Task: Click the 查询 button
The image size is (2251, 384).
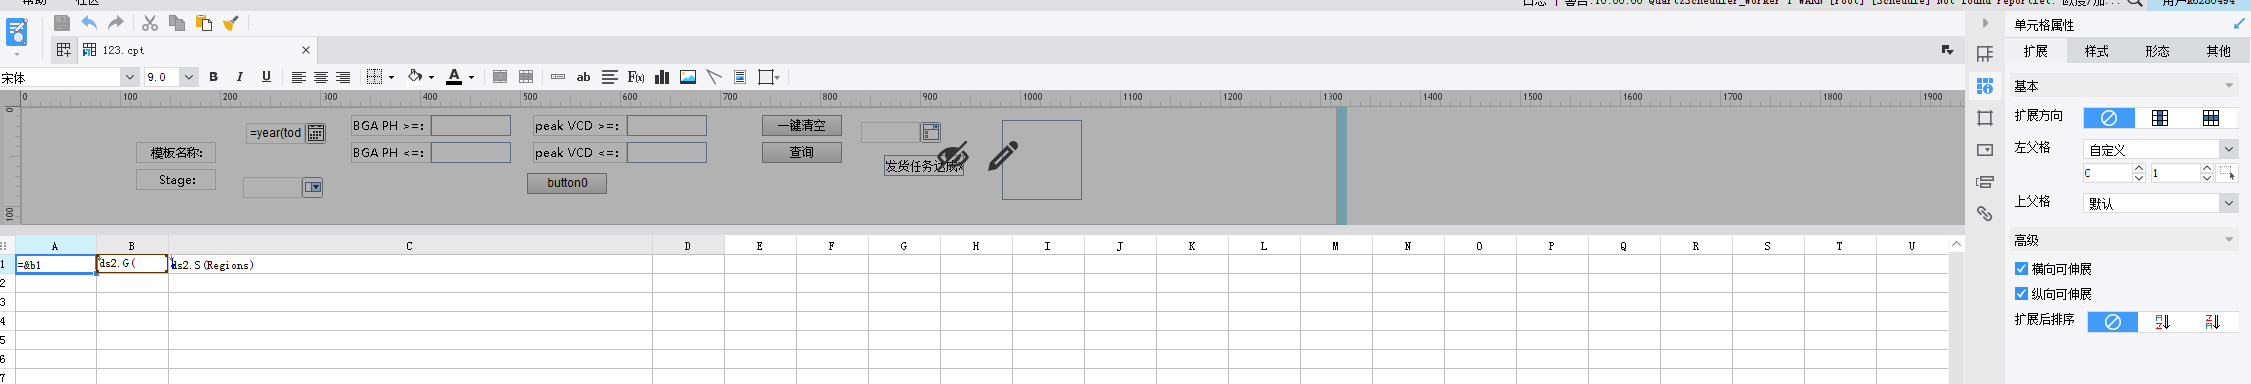Action: tap(802, 152)
